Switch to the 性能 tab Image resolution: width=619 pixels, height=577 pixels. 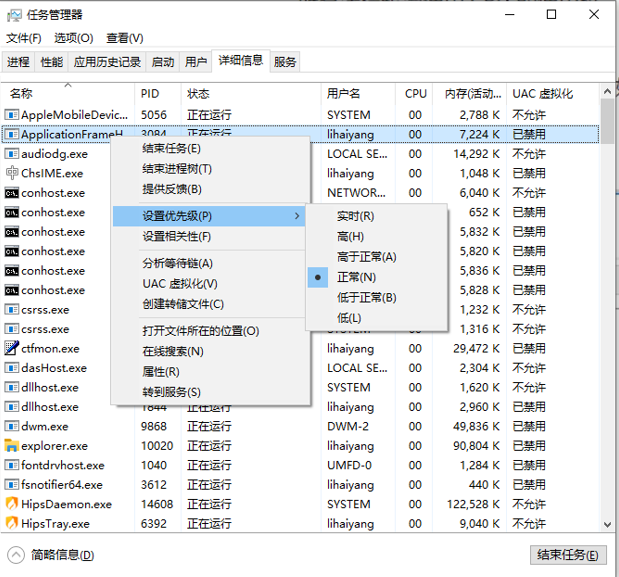[52, 62]
